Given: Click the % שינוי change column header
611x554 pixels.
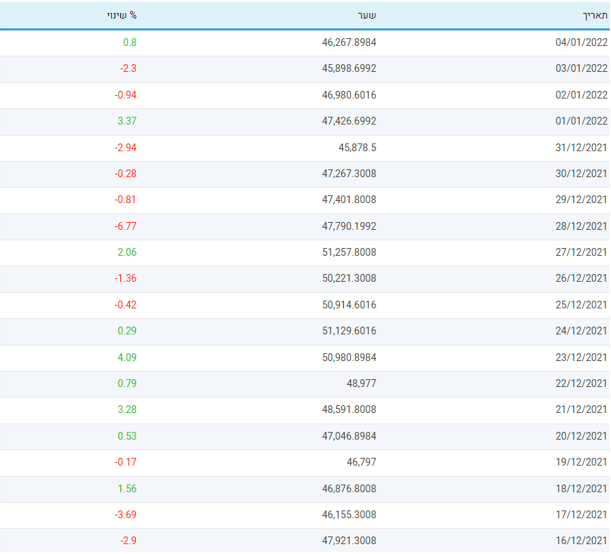Looking at the screenshot, I should click(x=122, y=15).
